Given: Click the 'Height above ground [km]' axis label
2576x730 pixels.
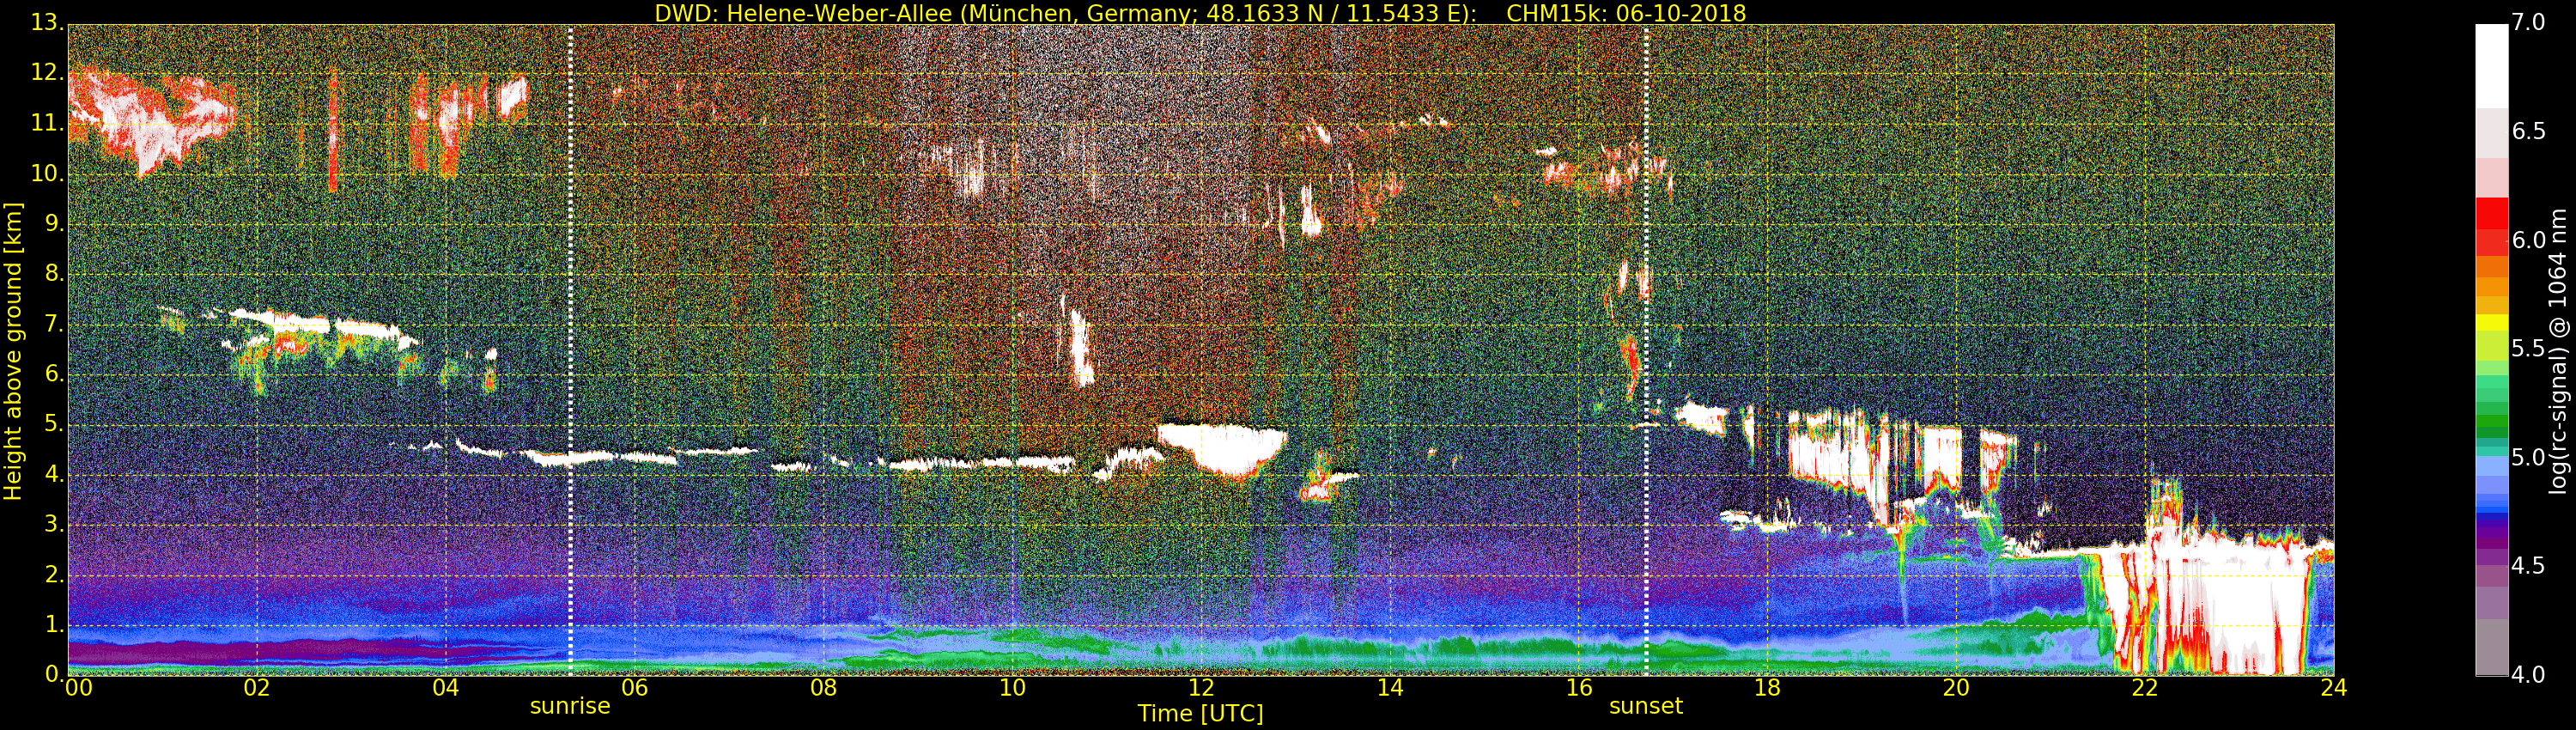Looking at the screenshot, I should click(x=13, y=351).
